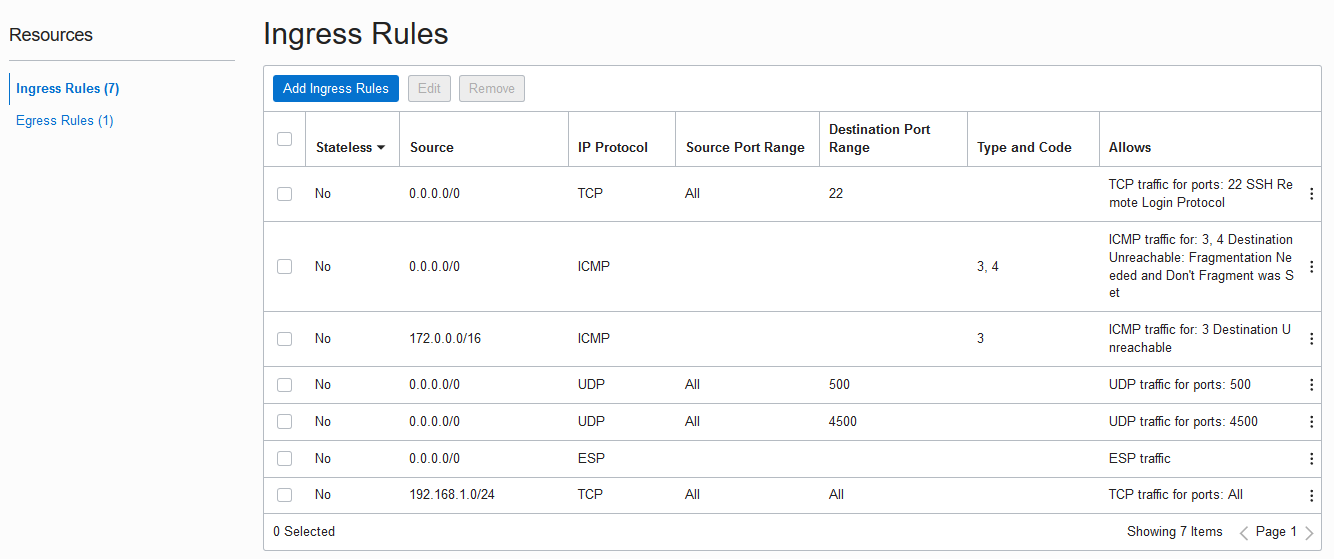The height and width of the screenshot is (559, 1334).
Task: Go to next page of rules
Action: click(x=1309, y=533)
